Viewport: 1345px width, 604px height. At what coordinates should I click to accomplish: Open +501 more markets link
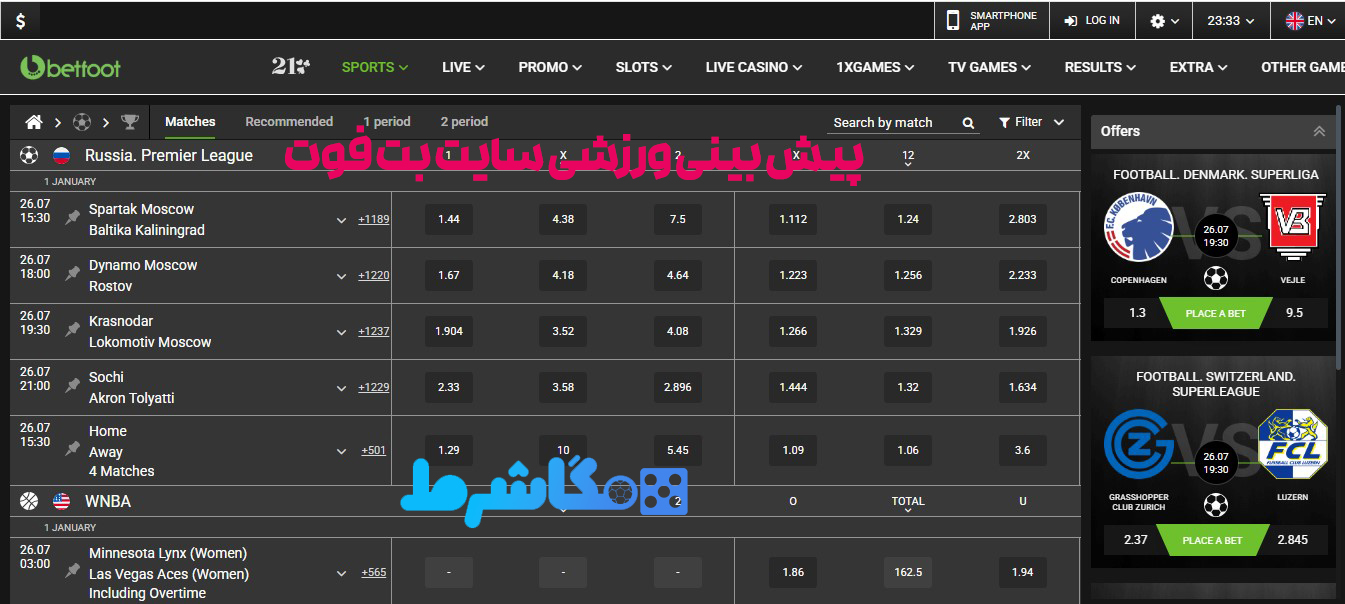374,450
